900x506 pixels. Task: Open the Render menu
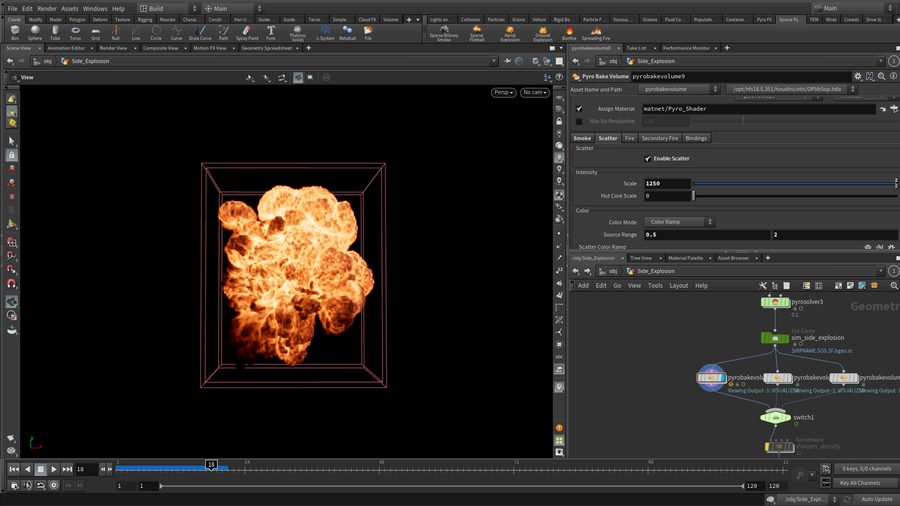coord(46,9)
